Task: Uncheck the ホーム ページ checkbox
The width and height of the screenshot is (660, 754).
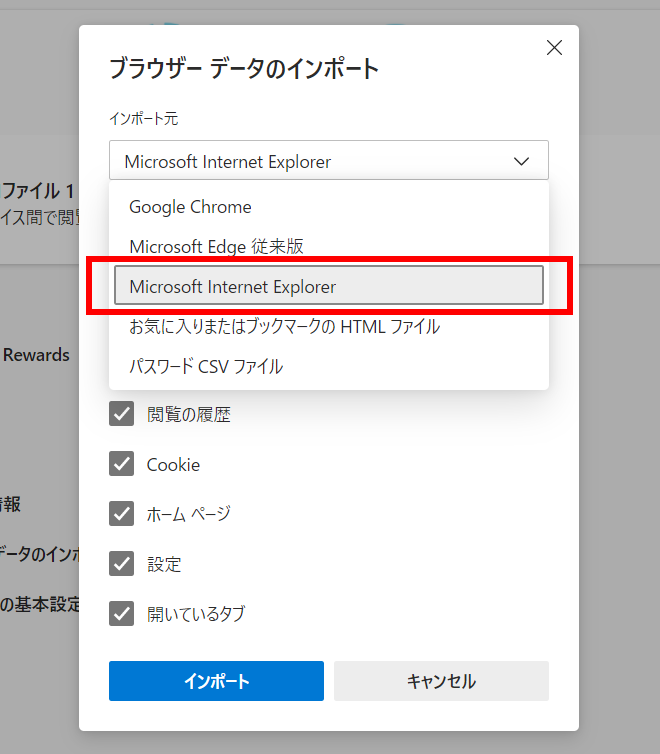Action: (122, 514)
